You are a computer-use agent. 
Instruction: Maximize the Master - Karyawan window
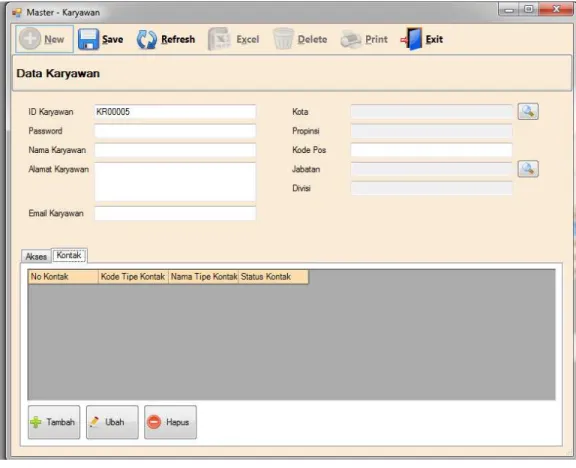click(529, 9)
